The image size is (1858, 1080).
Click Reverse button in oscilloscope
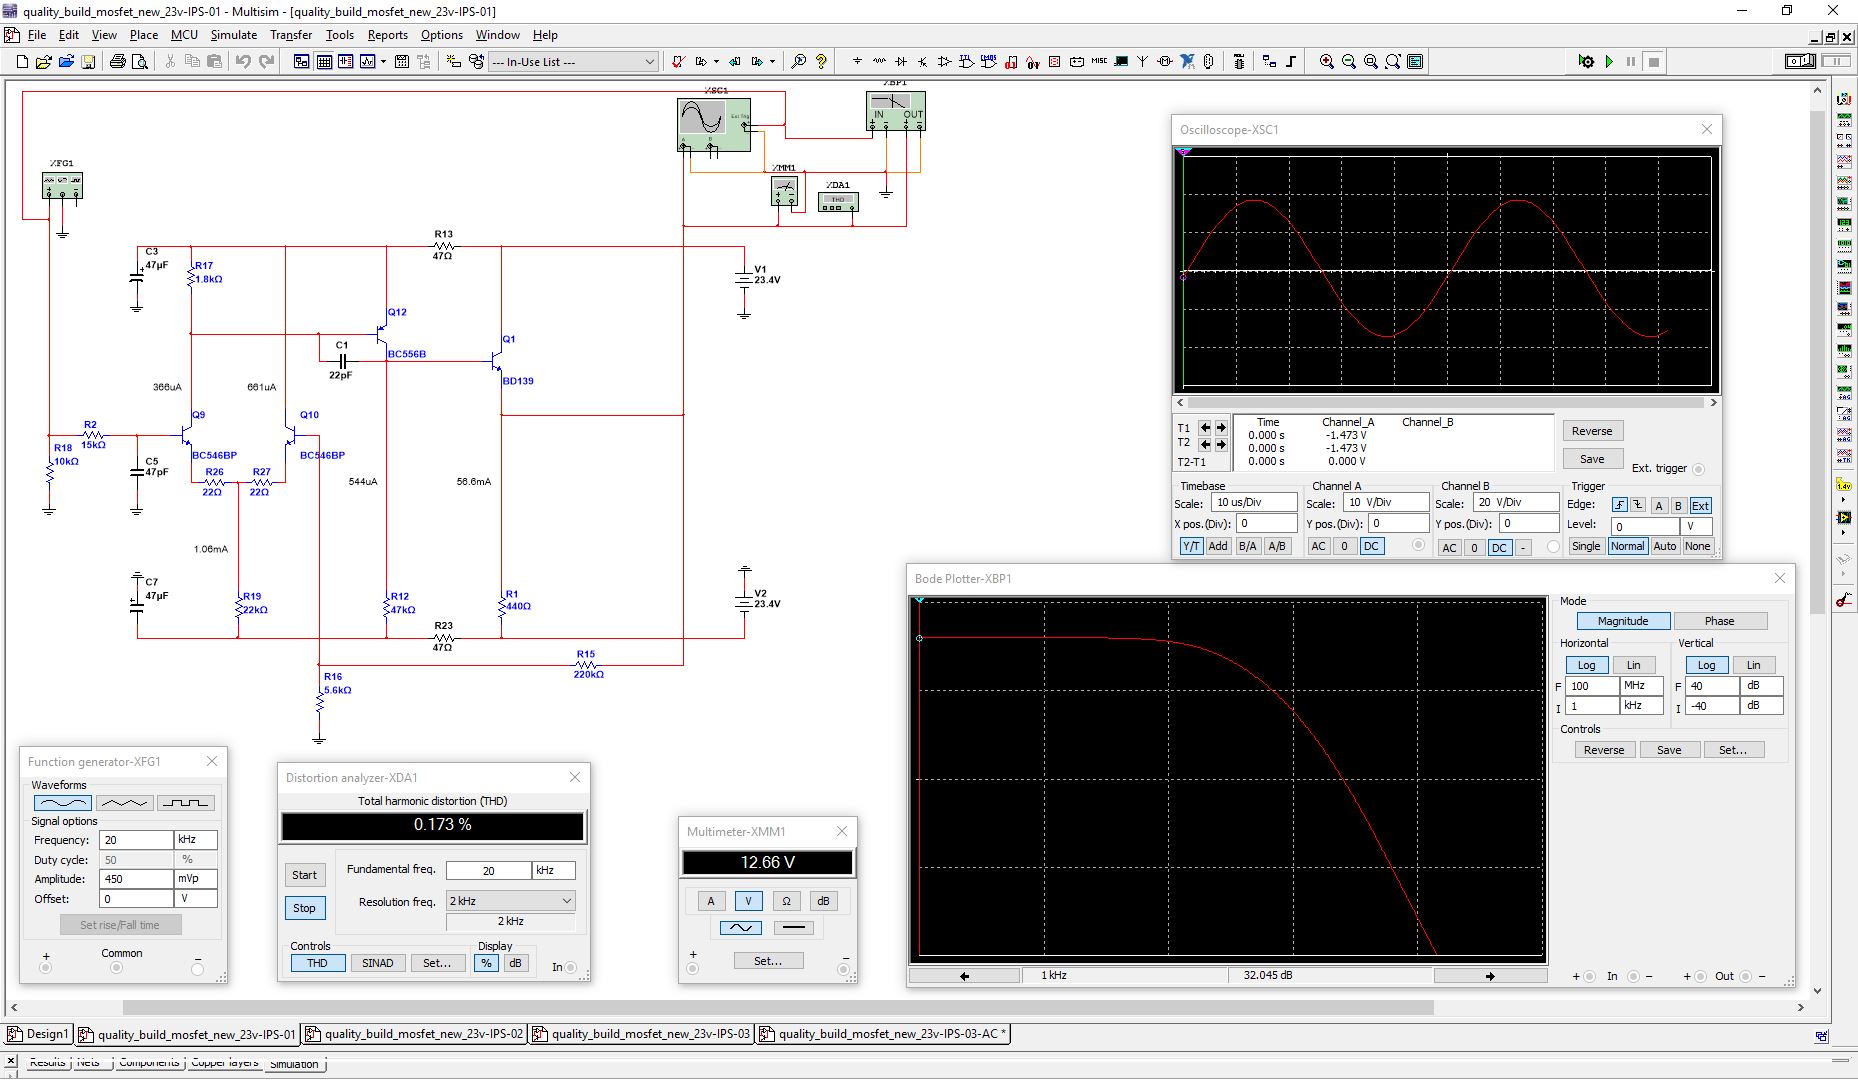point(1592,431)
